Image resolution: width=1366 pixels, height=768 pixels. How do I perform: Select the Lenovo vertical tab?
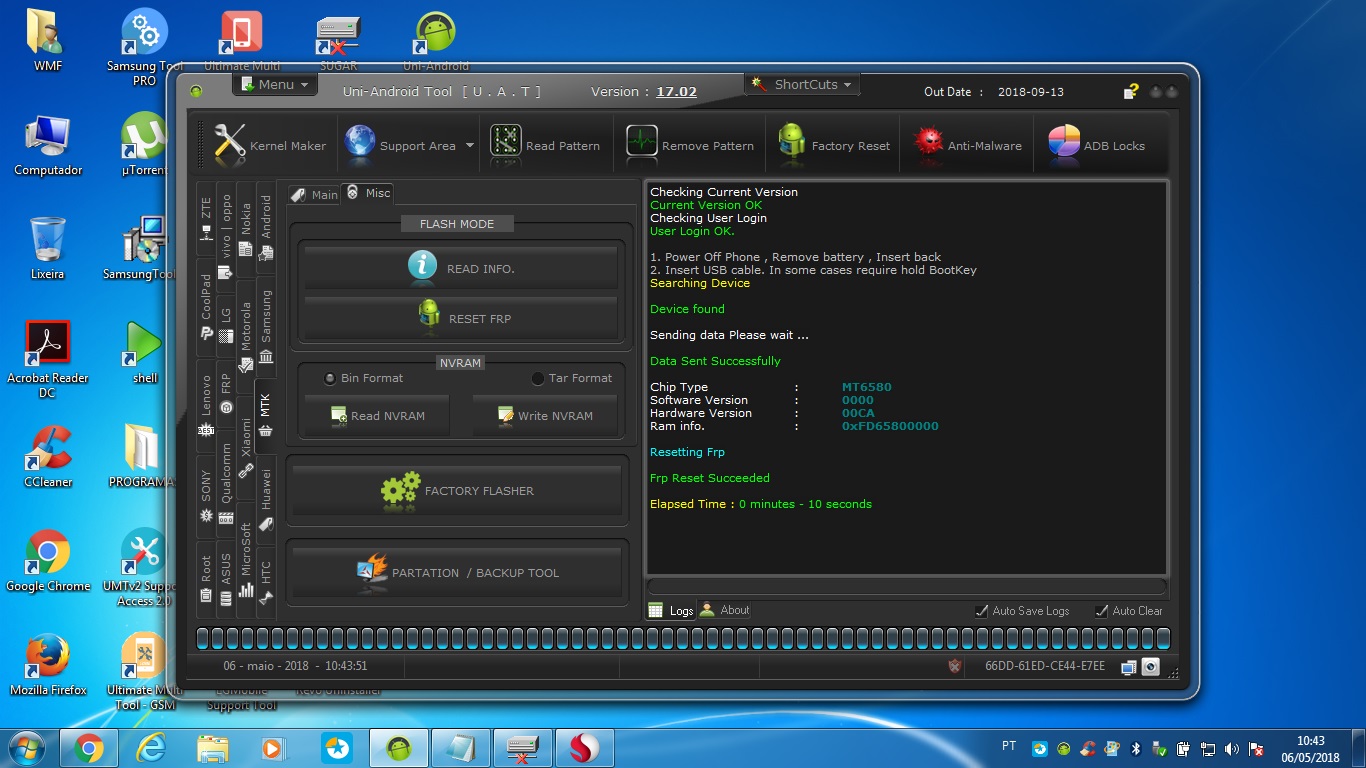206,405
